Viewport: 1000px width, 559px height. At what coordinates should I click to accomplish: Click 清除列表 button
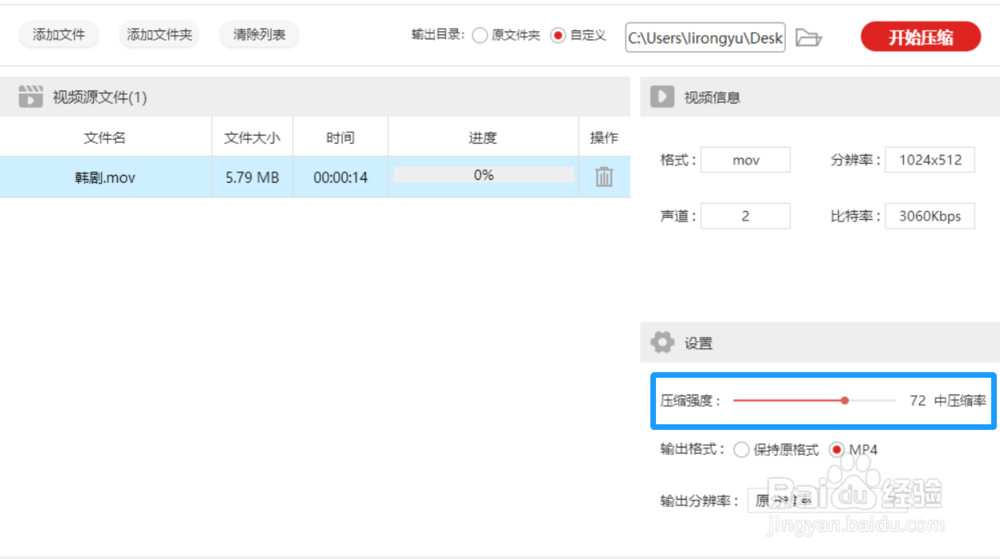click(x=259, y=34)
